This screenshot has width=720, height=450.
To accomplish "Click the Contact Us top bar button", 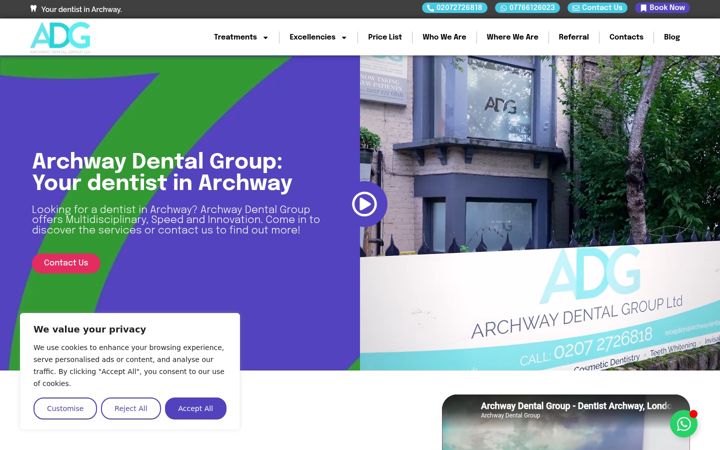I will [597, 8].
